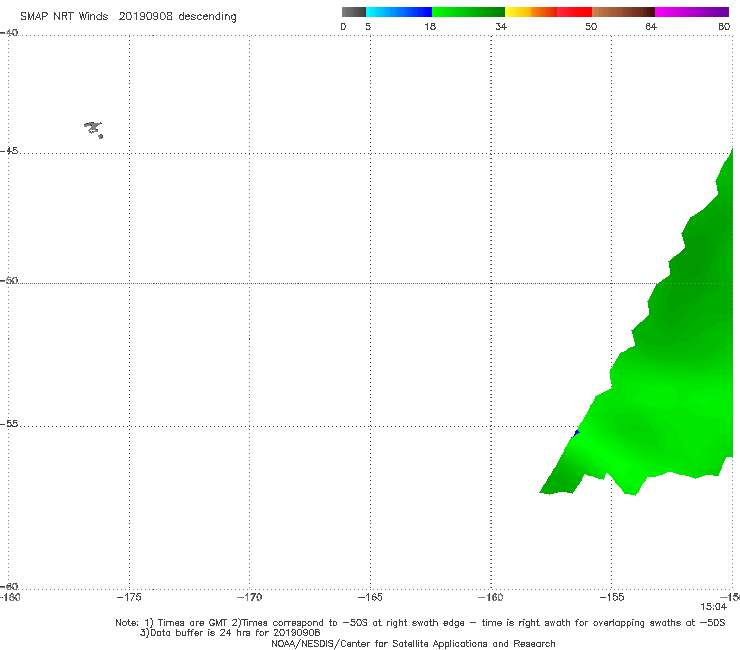
Task: Click the color bar label '34'
Action: click(501, 26)
